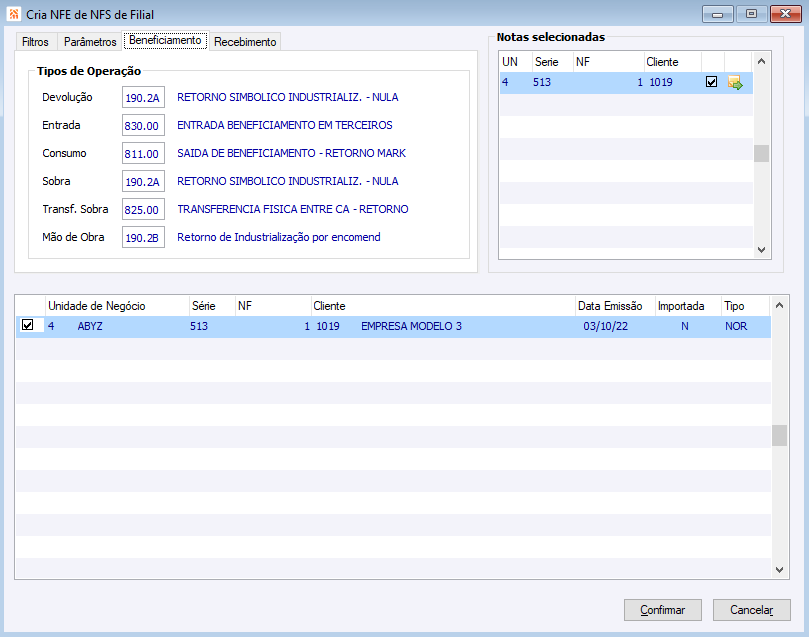Click the Cliente header in the main grid

point(443,306)
